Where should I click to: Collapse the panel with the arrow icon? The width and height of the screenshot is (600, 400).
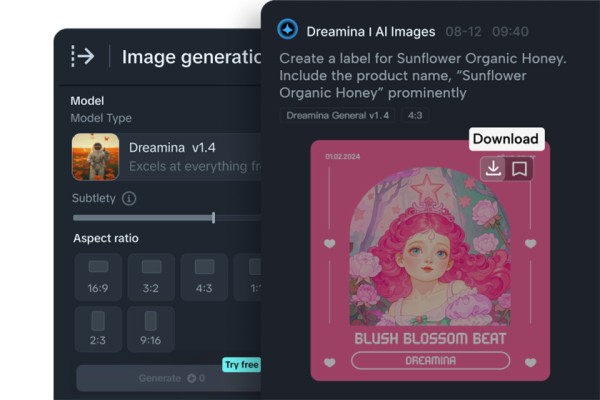point(83,56)
